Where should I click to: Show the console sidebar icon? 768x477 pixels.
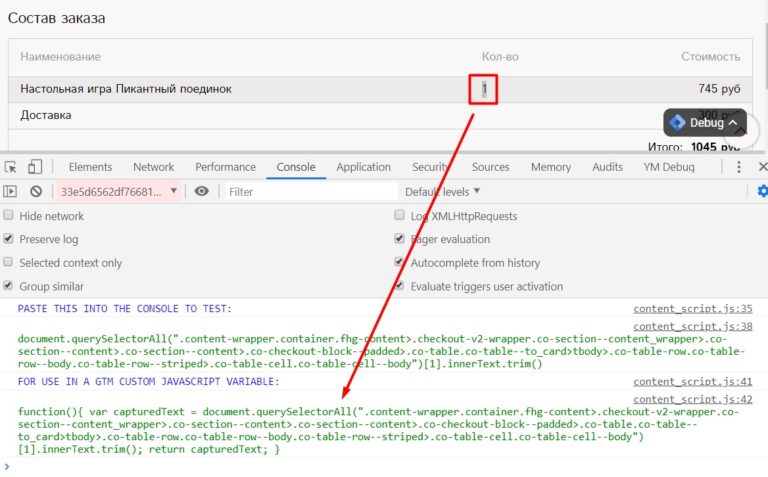pos(10,191)
